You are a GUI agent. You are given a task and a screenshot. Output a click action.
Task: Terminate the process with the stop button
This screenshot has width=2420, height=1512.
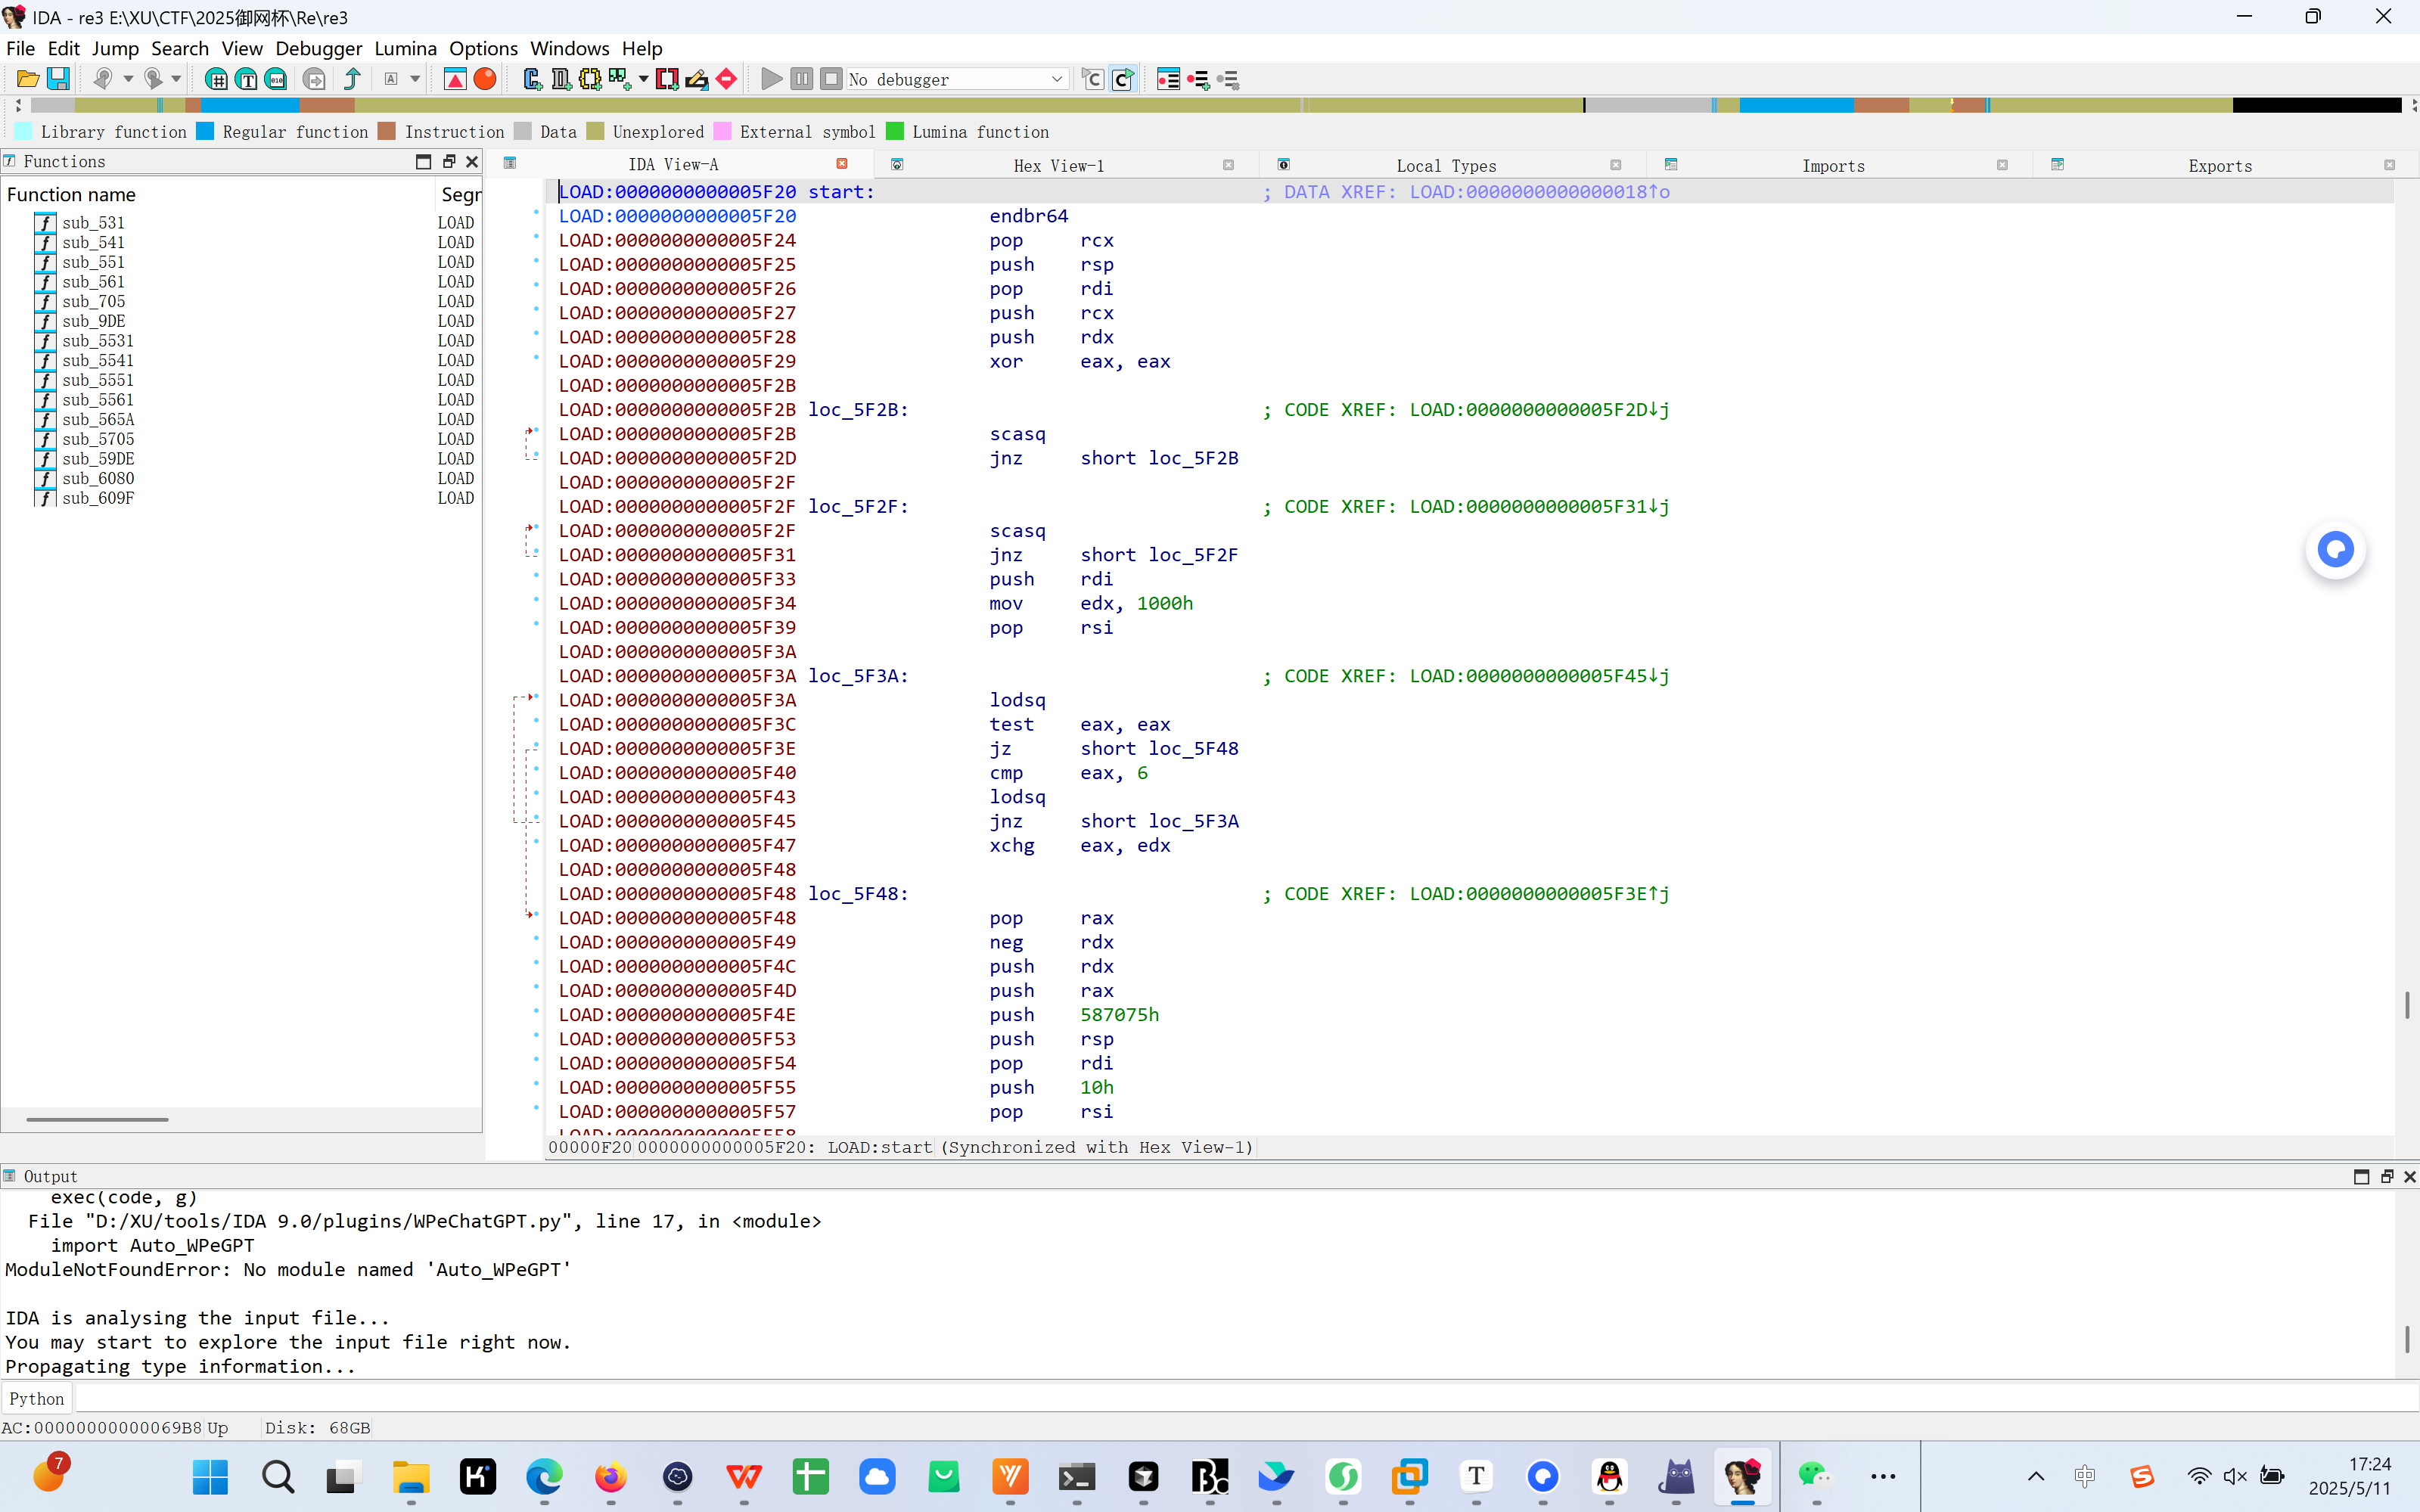click(831, 79)
